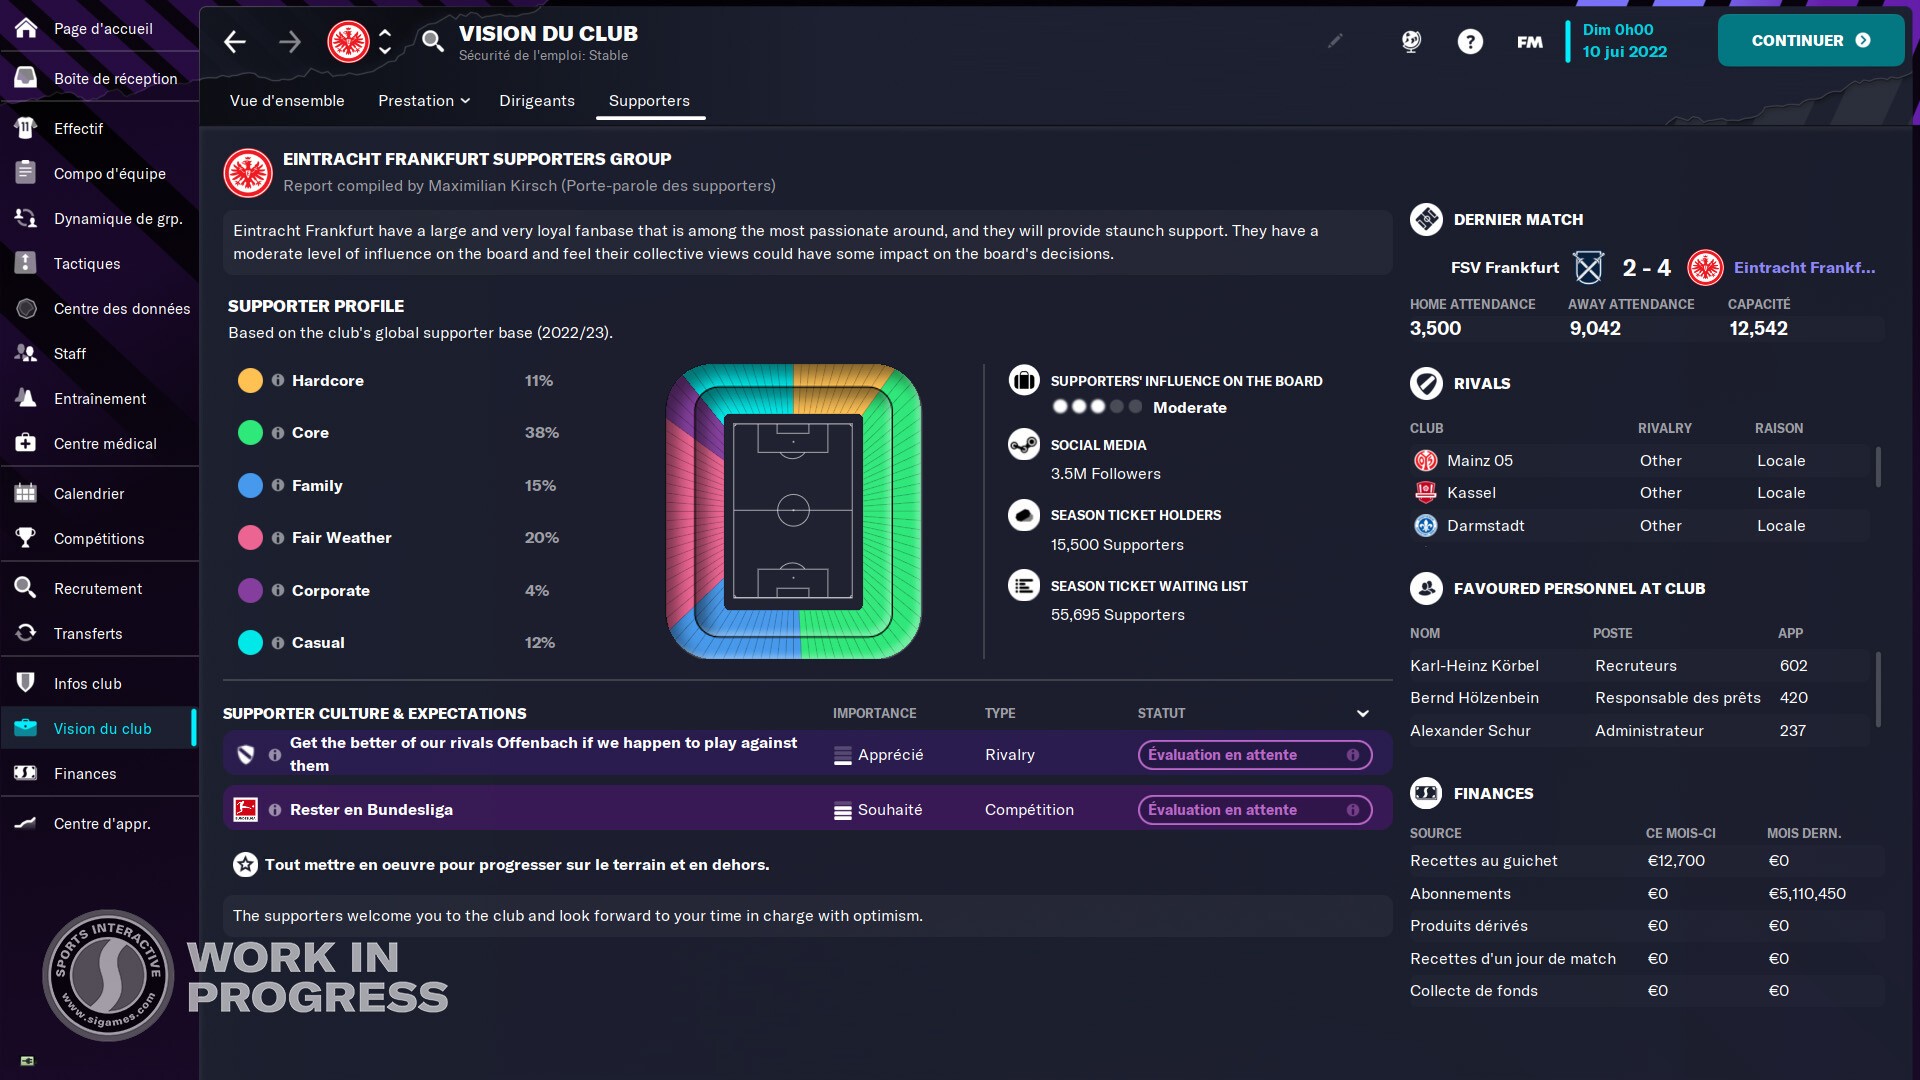Click the edit pencil icon for club vision
Viewport: 1920px width, 1080px height.
tap(1335, 40)
